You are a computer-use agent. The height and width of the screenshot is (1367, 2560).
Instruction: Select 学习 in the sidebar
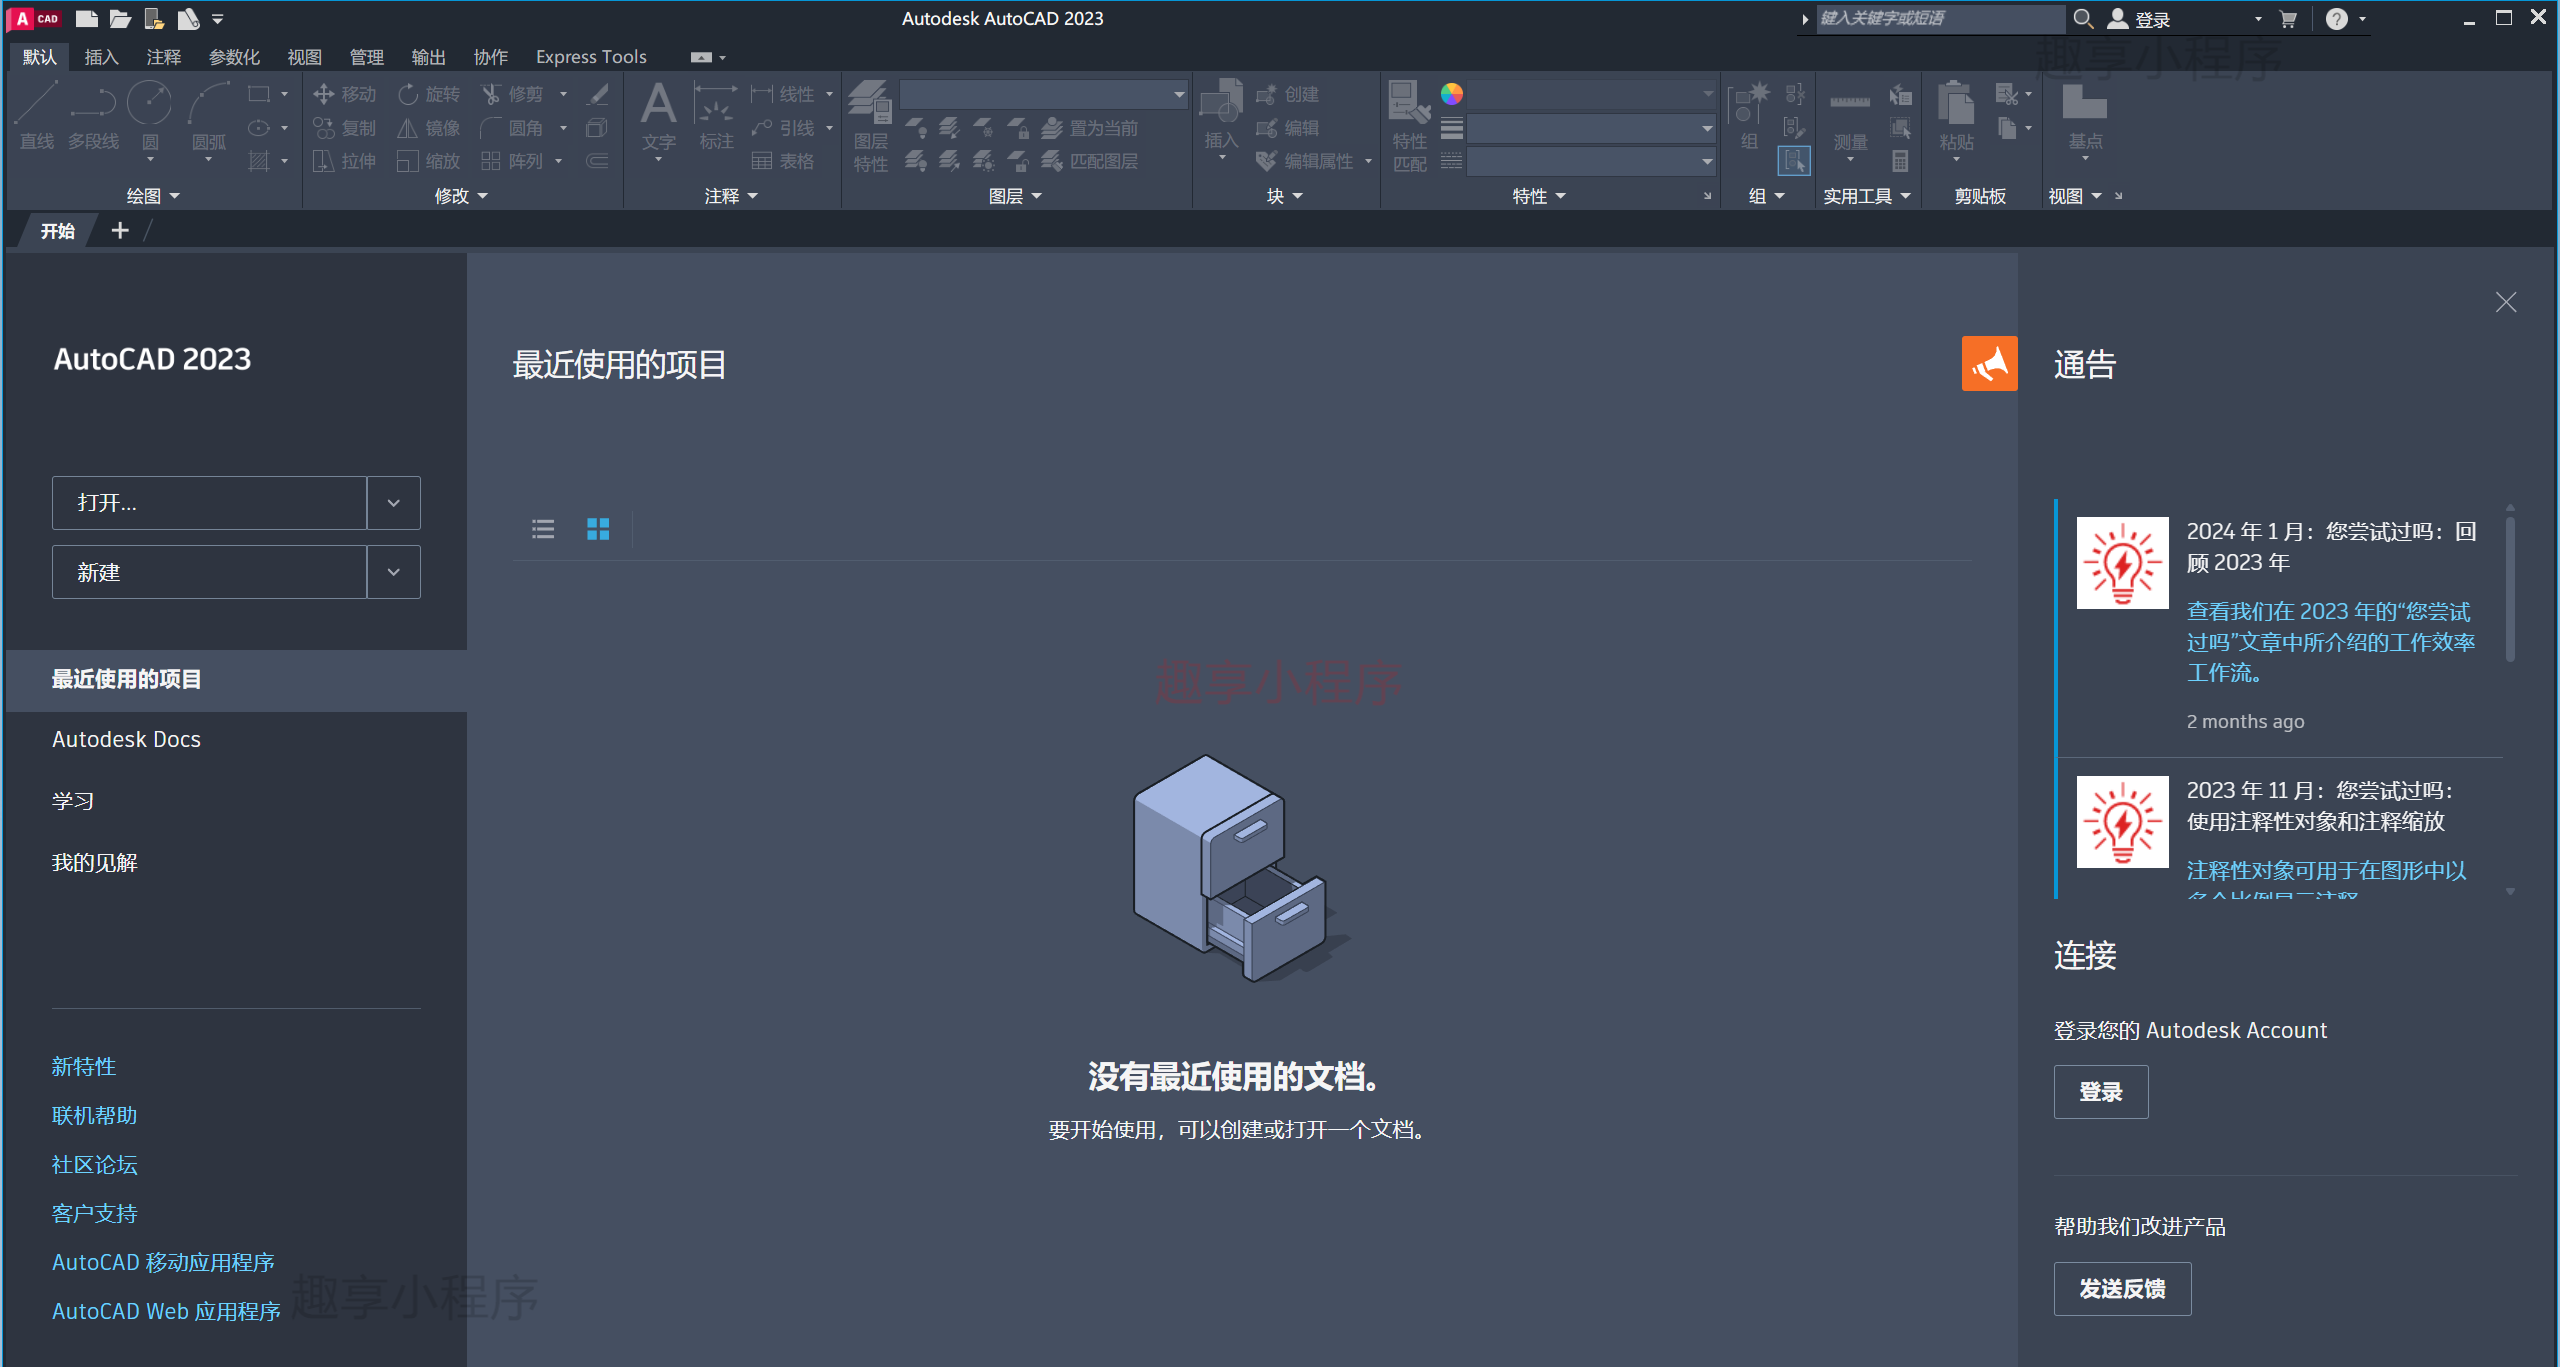[x=73, y=801]
